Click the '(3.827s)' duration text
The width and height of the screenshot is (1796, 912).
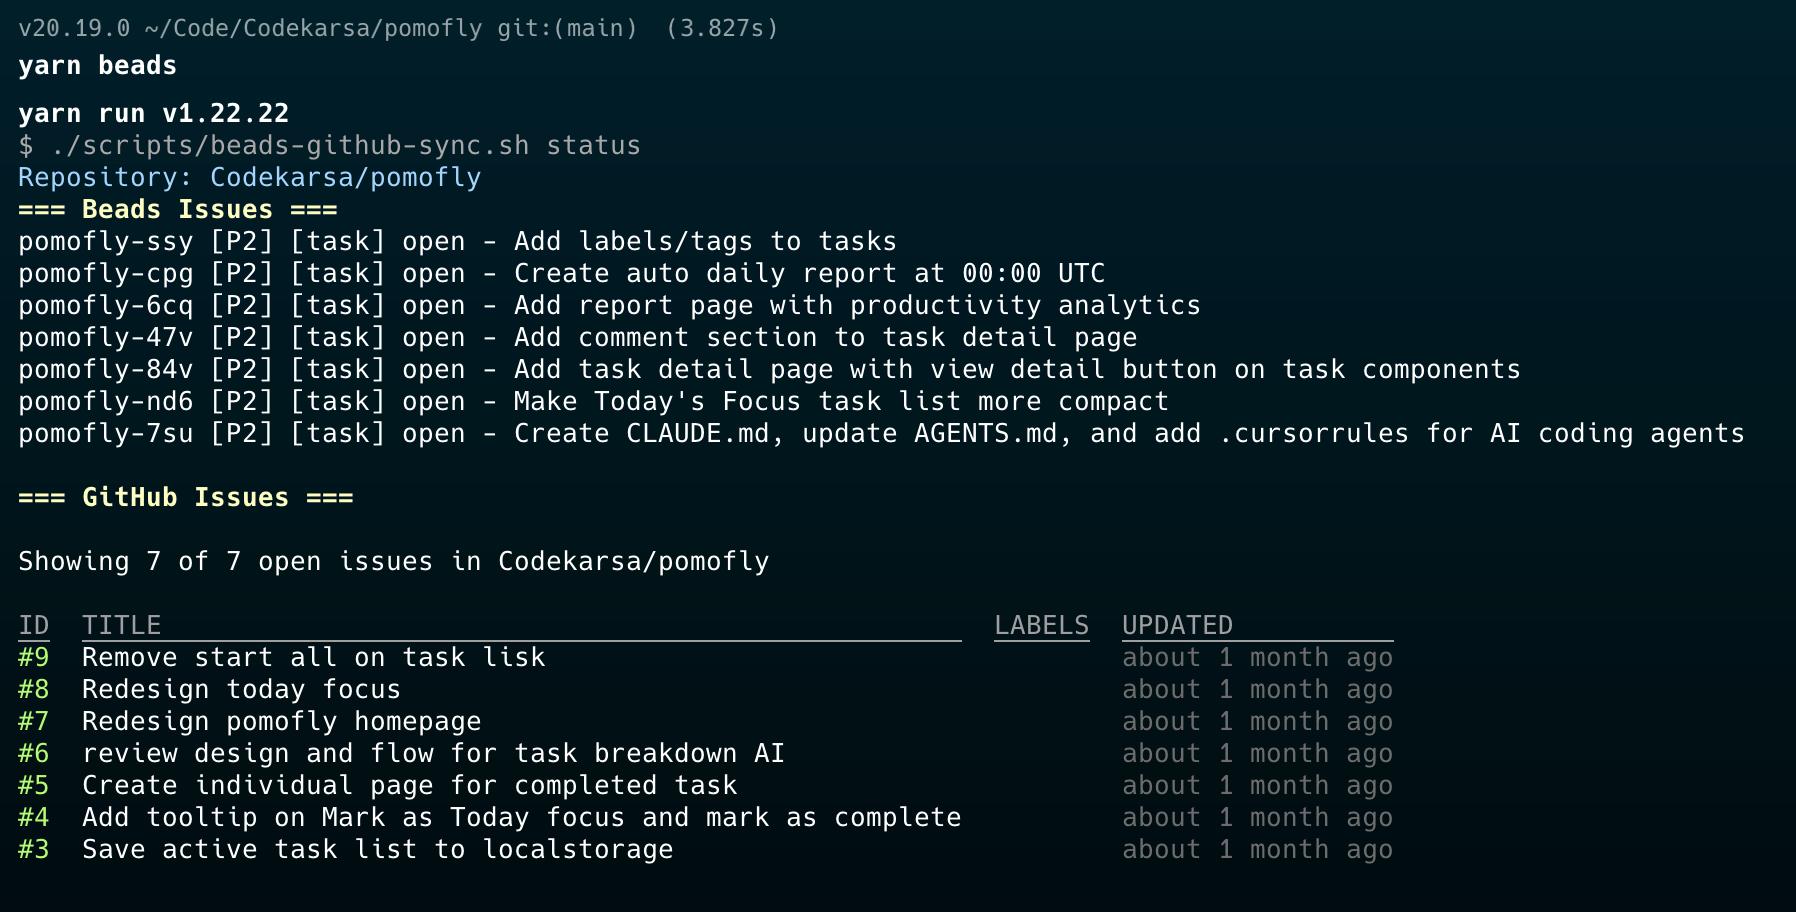pos(722,28)
